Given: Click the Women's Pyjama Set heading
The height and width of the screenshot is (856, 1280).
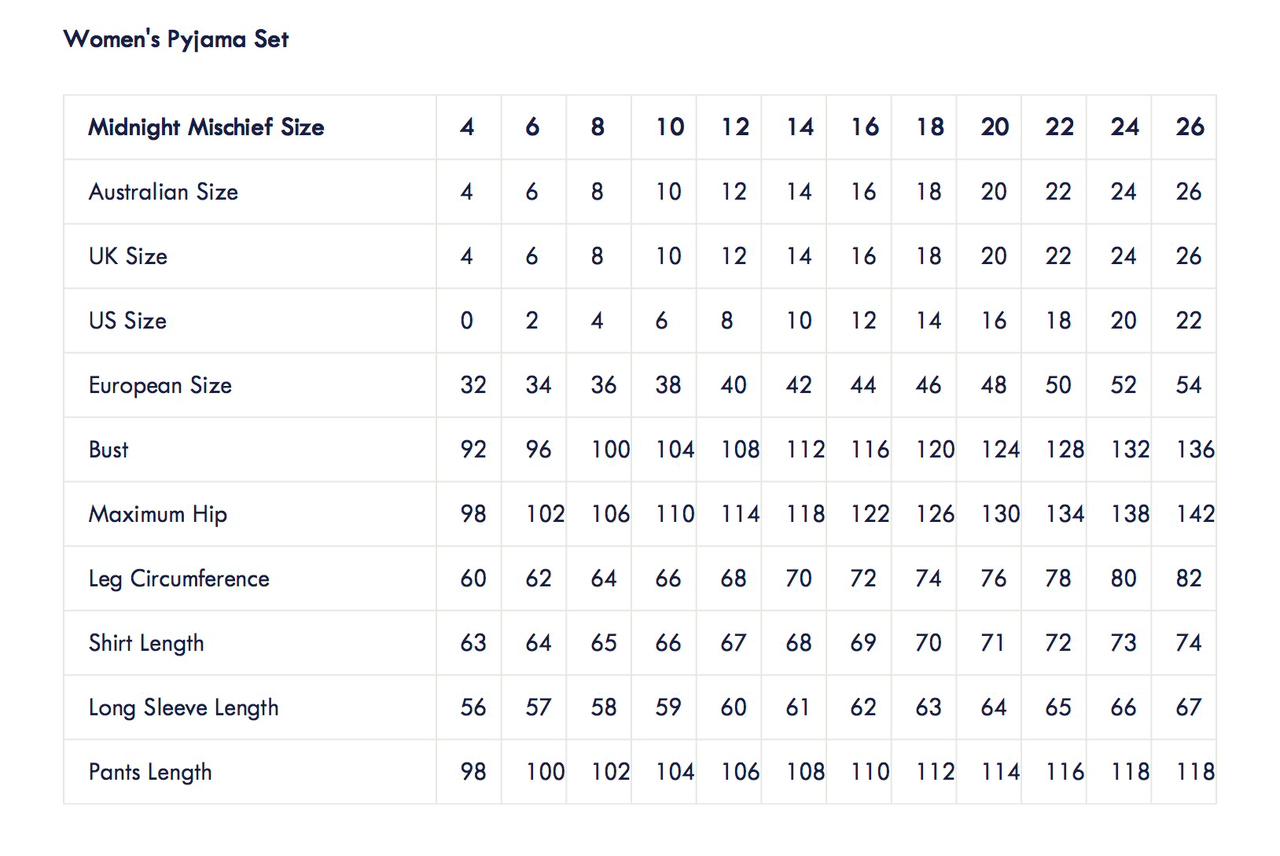Looking at the screenshot, I should (x=176, y=39).
